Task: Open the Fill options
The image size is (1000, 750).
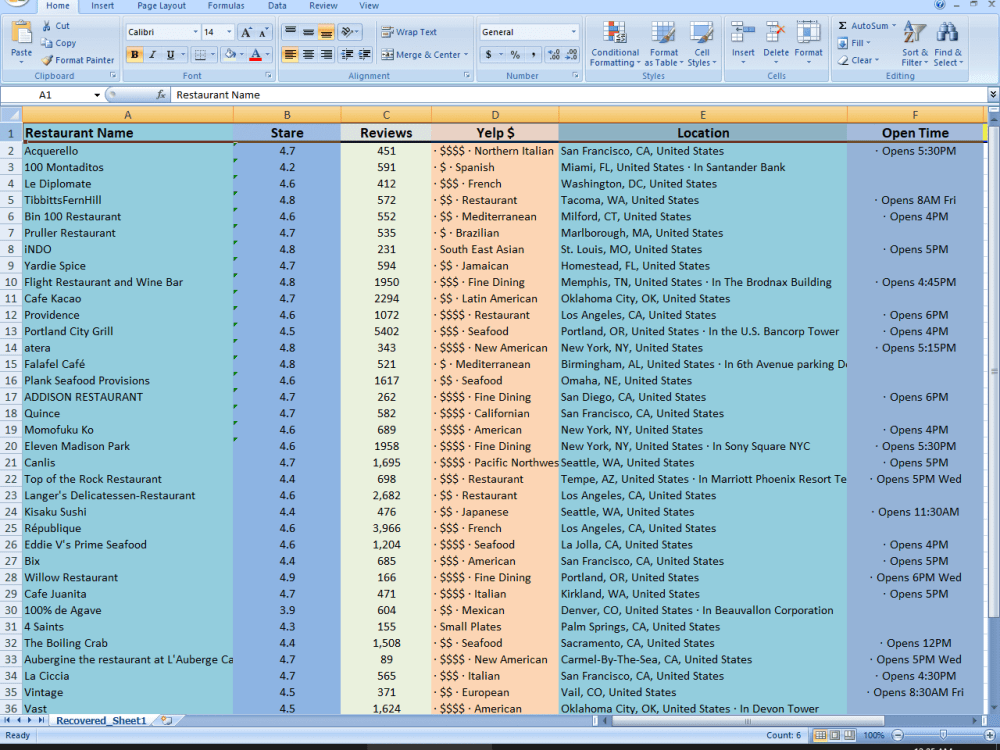Action: click(x=853, y=43)
